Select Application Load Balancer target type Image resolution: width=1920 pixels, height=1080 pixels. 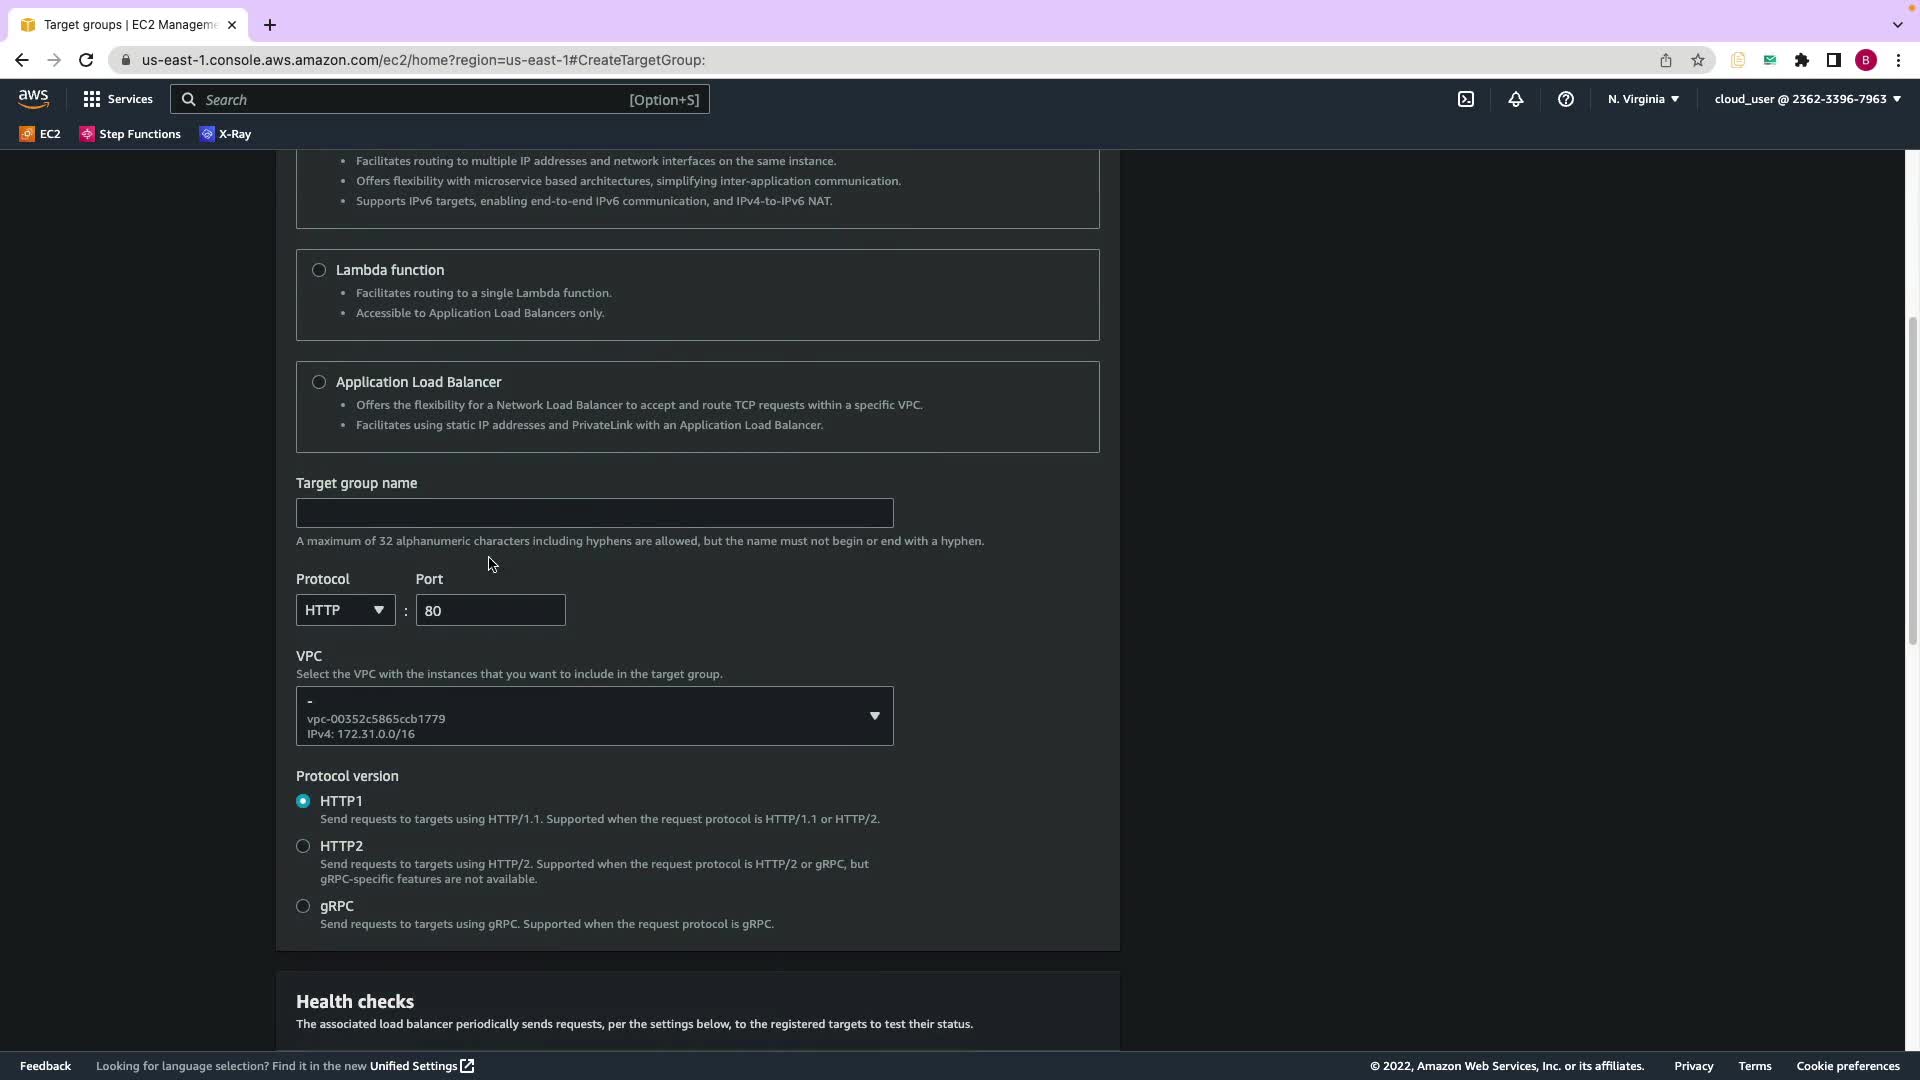click(x=319, y=382)
